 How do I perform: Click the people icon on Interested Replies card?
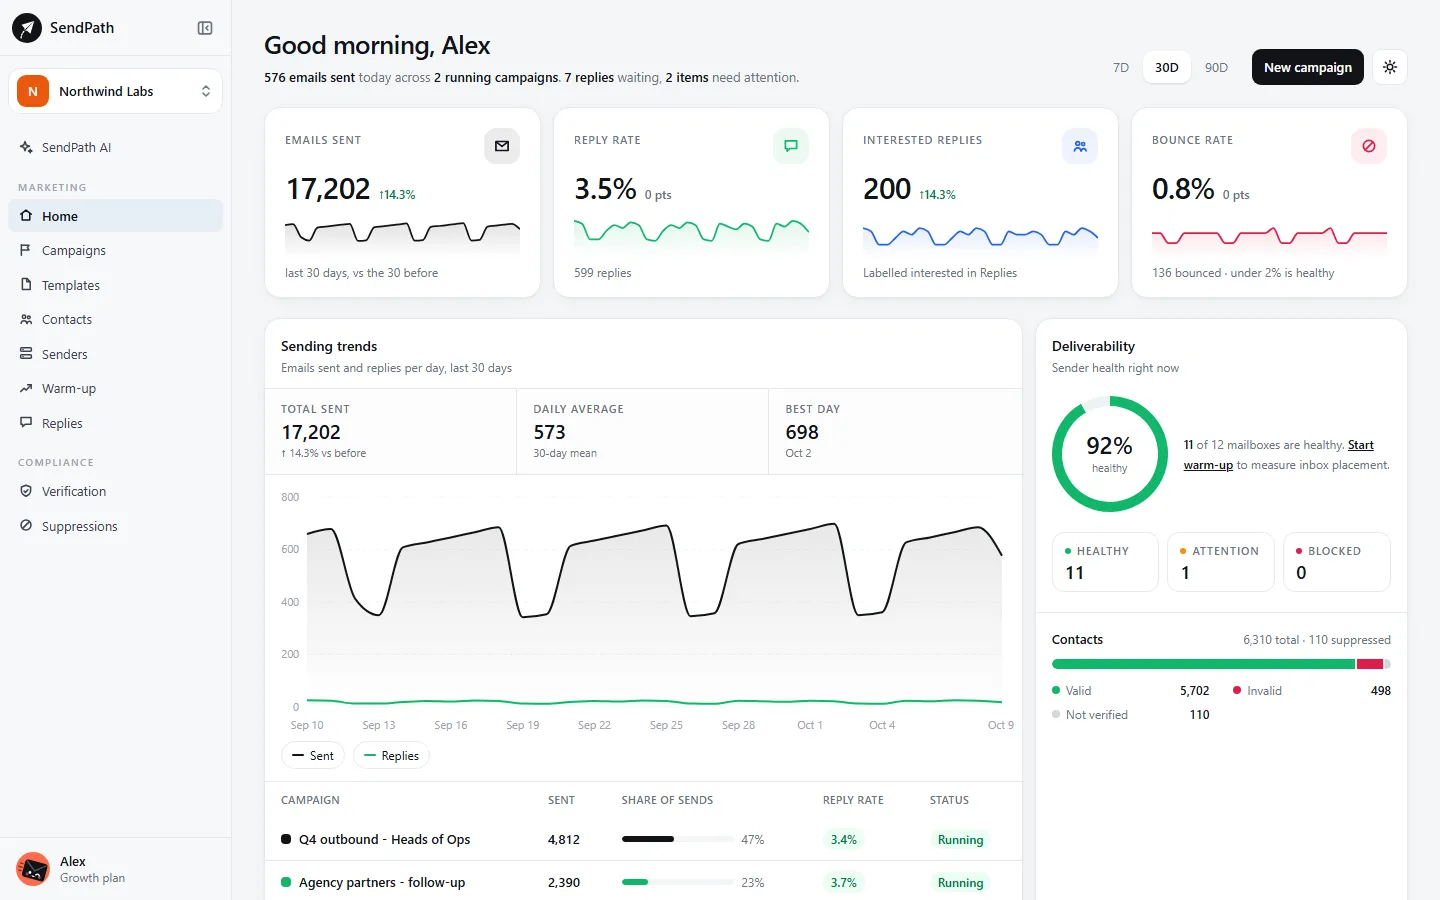(1080, 146)
